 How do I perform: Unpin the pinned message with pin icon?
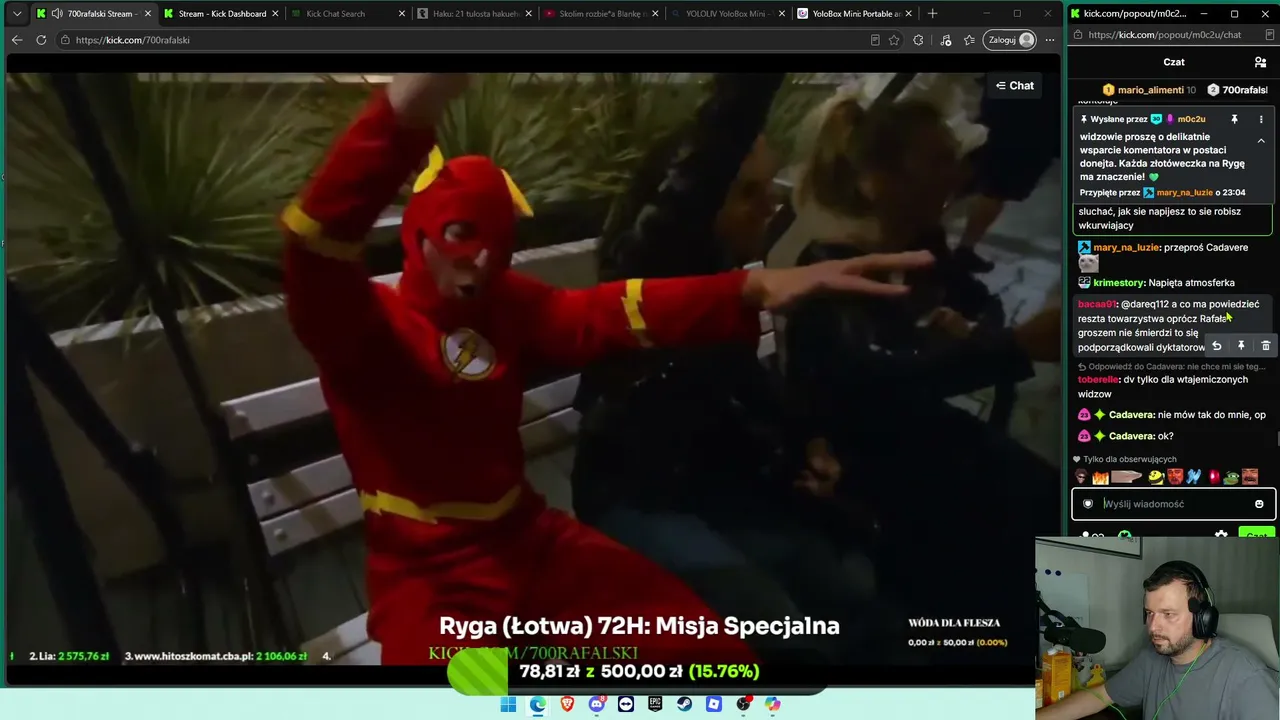(1235, 120)
